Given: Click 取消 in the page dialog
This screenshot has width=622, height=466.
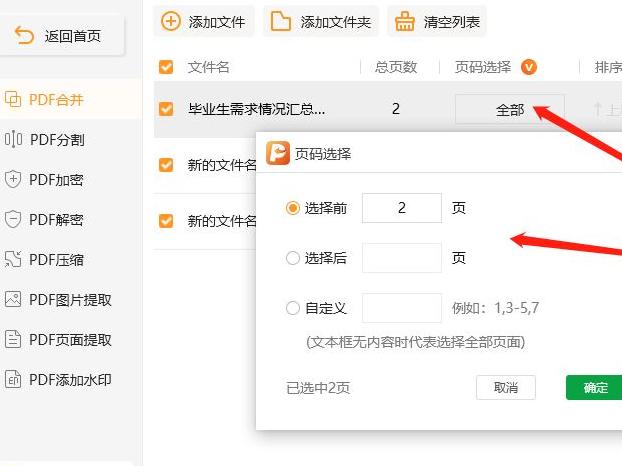Looking at the screenshot, I should click(x=506, y=387).
